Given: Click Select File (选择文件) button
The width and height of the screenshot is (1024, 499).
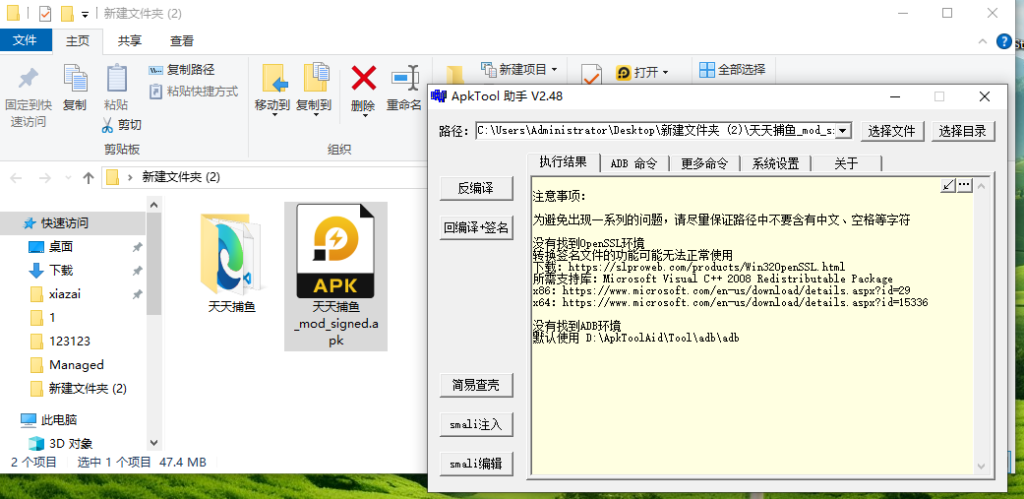Looking at the screenshot, I should pos(892,131).
